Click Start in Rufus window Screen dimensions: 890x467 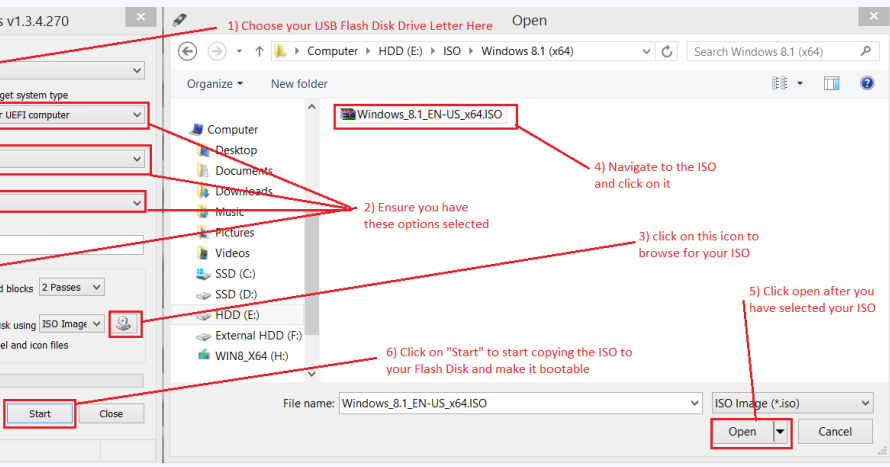tap(40, 414)
